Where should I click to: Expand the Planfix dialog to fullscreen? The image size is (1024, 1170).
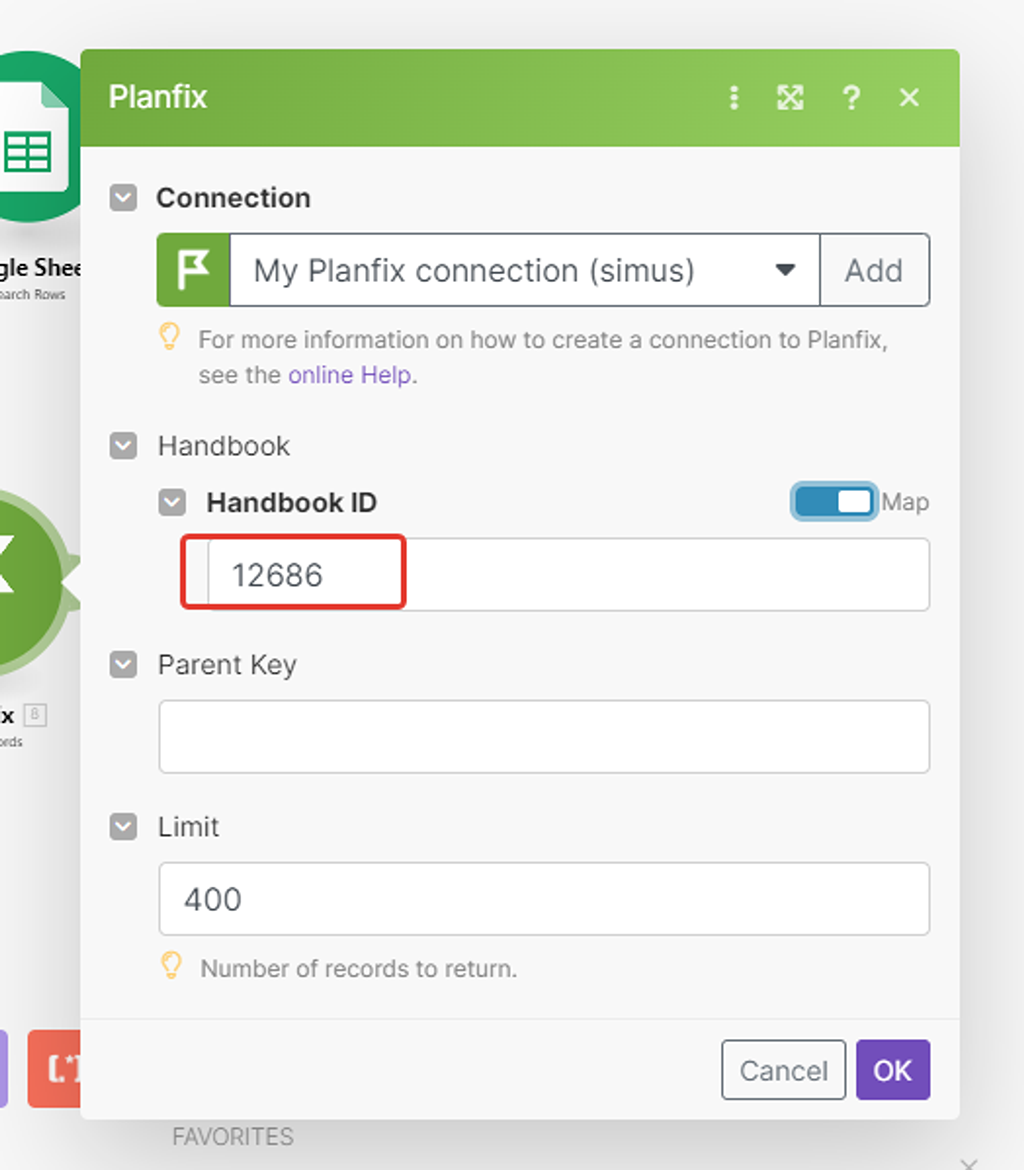point(790,98)
